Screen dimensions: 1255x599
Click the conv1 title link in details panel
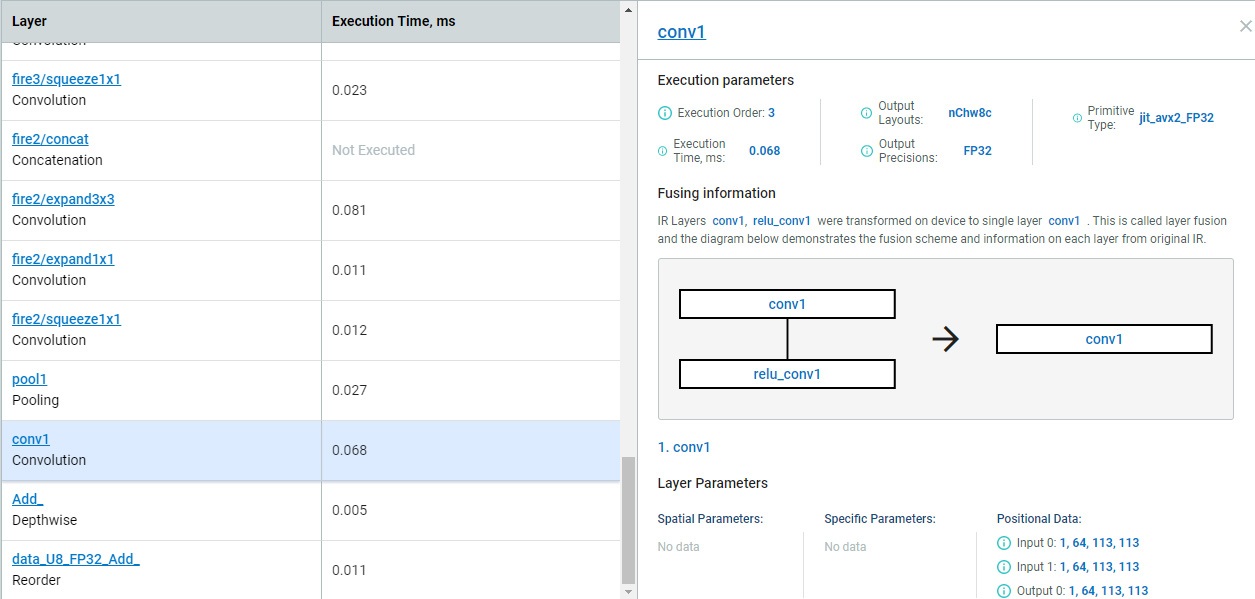681,32
